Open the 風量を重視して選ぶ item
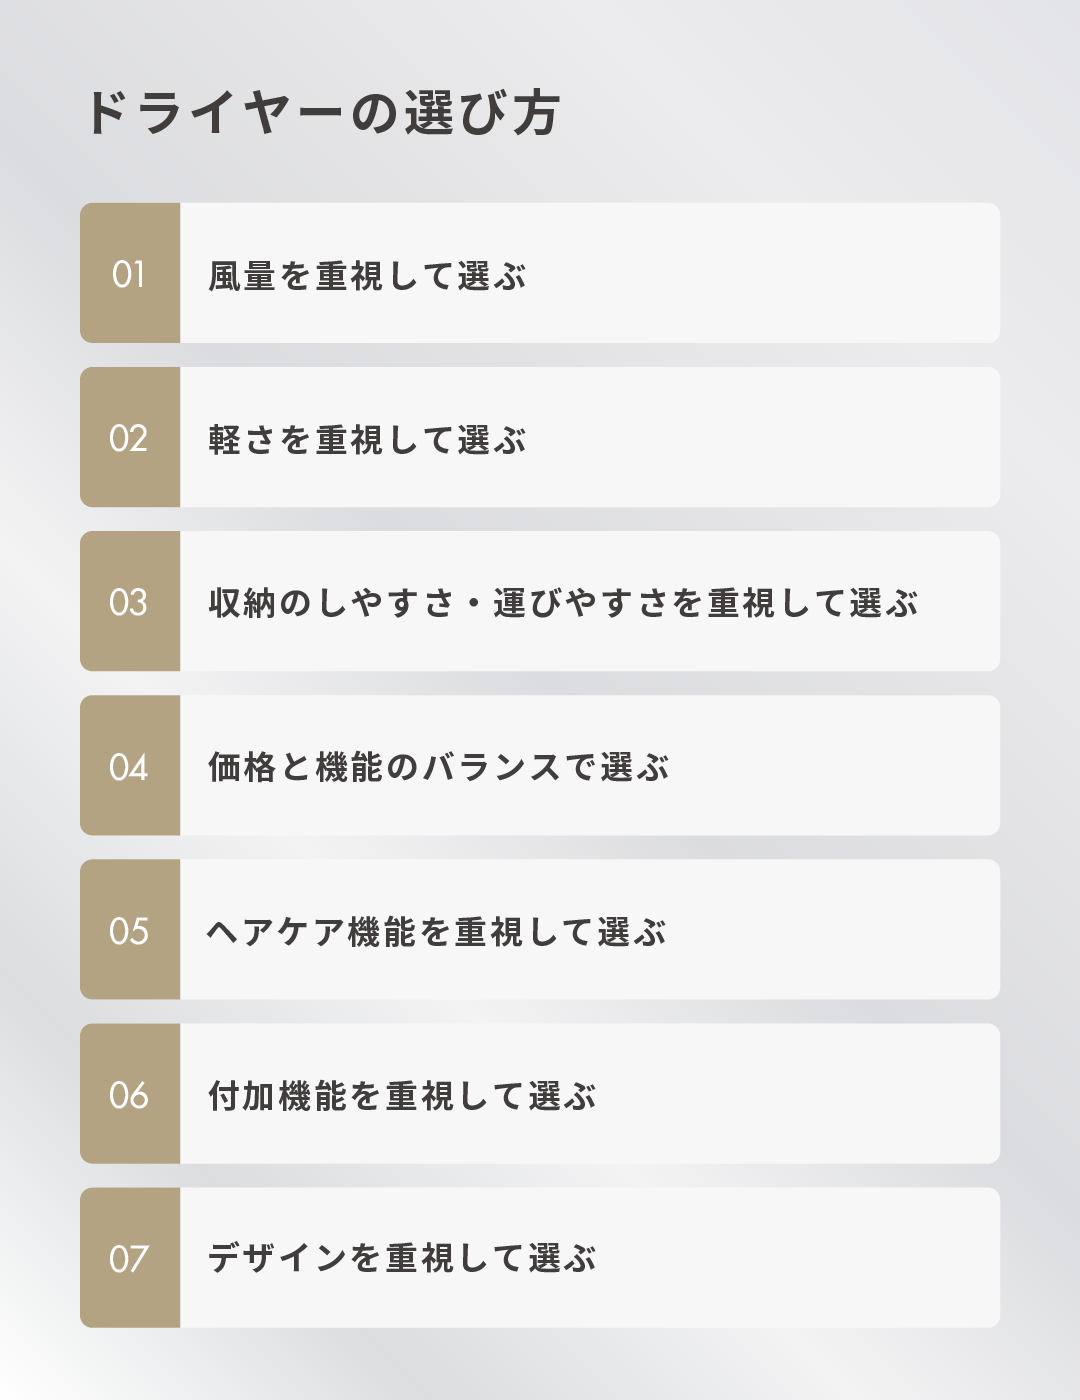This screenshot has height=1400, width=1080. click(x=367, y=276)
